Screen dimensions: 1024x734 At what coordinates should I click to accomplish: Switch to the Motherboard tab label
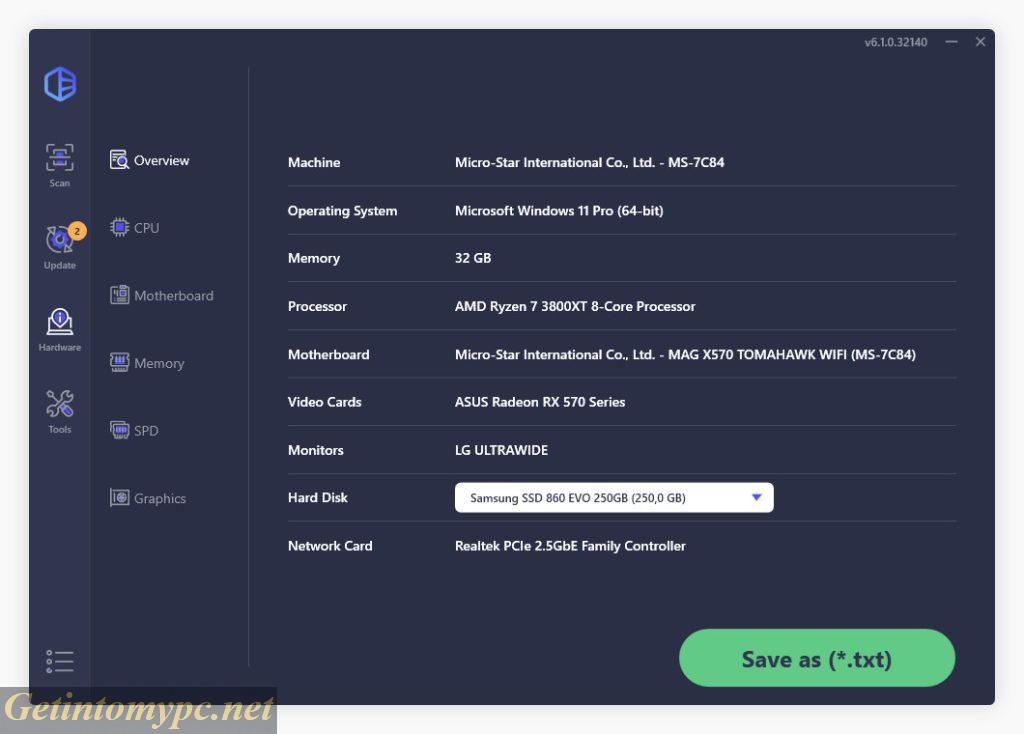pyautogui.click(x=174, y=296)
